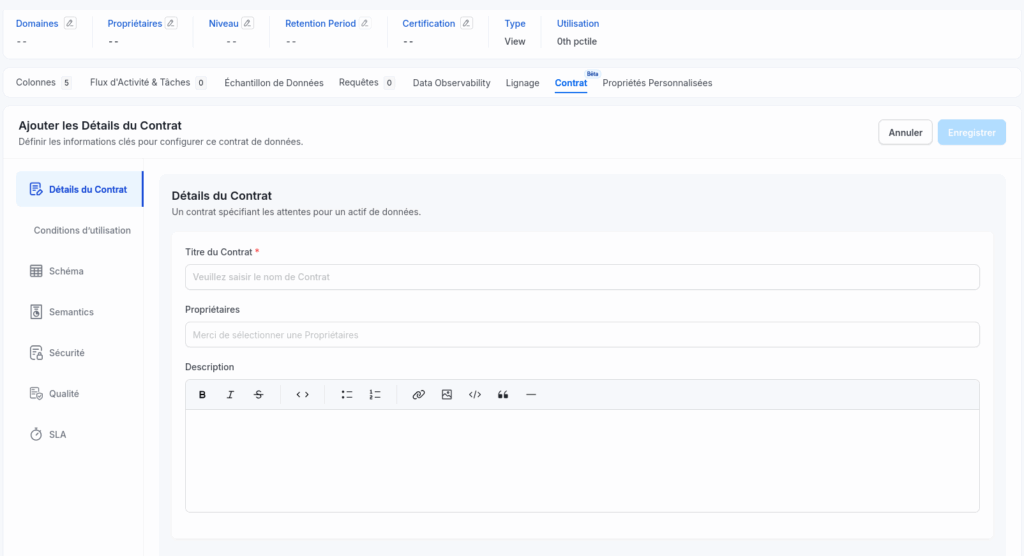Open the Propriétaires selection dropdown

[x=582, y=335]
